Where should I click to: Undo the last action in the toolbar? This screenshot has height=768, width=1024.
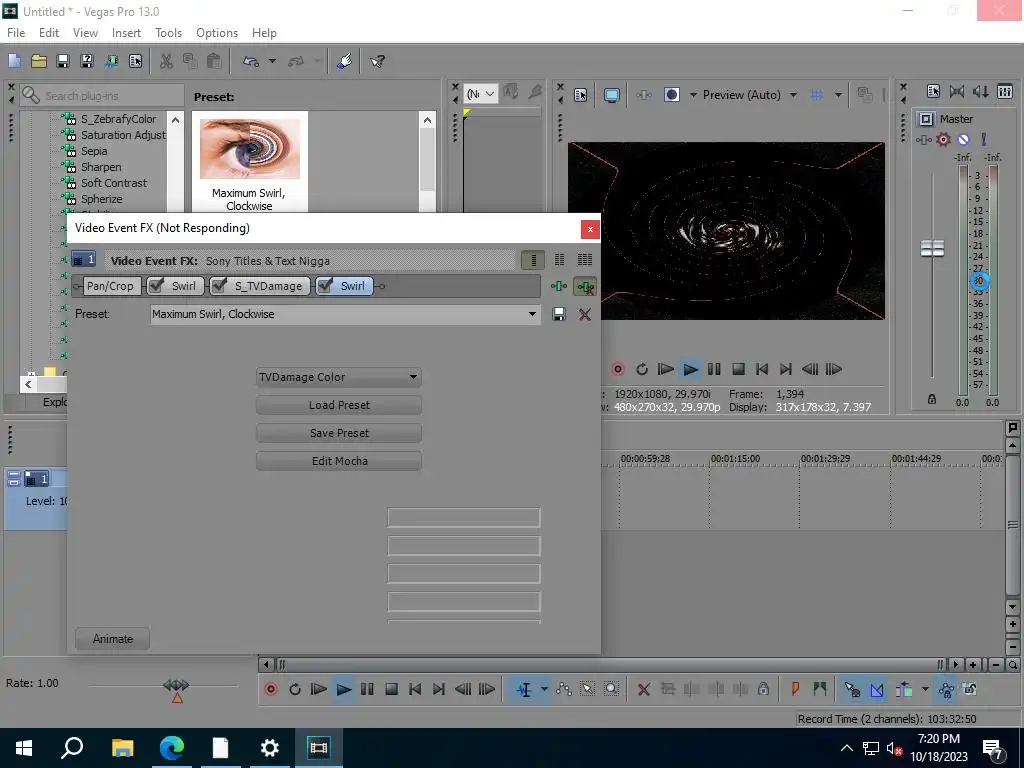click(x=251, y=61)
